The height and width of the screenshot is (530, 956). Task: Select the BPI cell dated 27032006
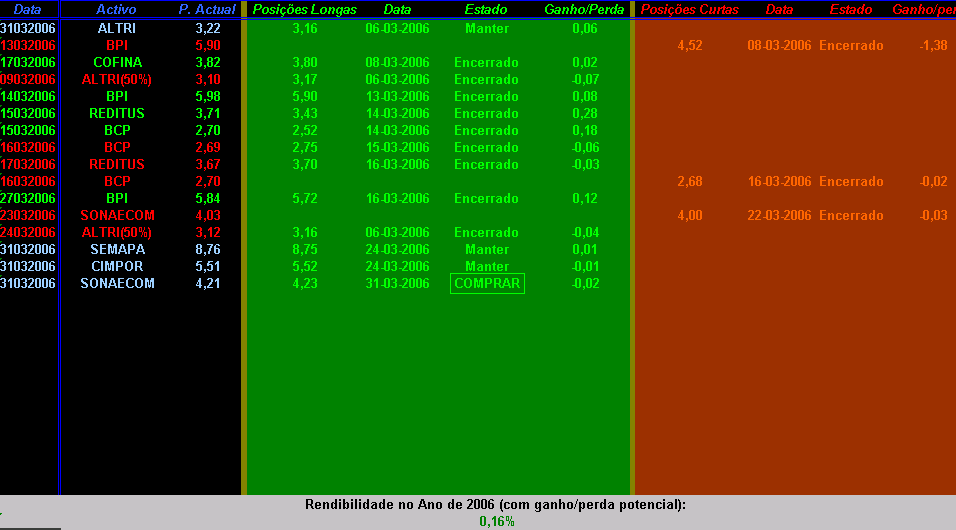116,198
